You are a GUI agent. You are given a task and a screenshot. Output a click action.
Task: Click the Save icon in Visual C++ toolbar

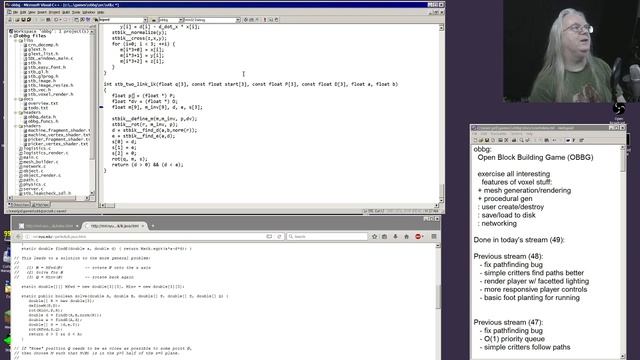click(x=23, y=20)
